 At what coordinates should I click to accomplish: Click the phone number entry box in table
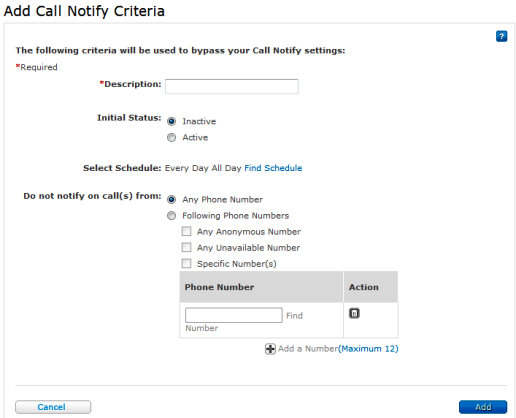point(234,315)
